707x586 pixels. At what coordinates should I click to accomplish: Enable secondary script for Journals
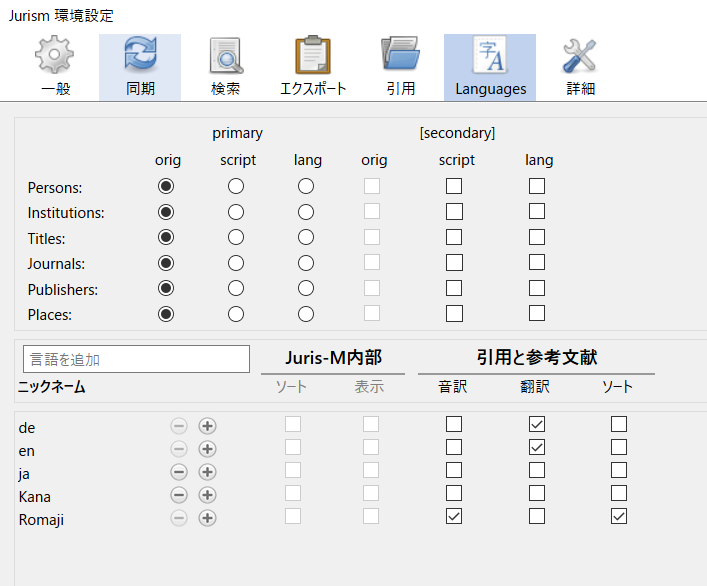(454, 262)
